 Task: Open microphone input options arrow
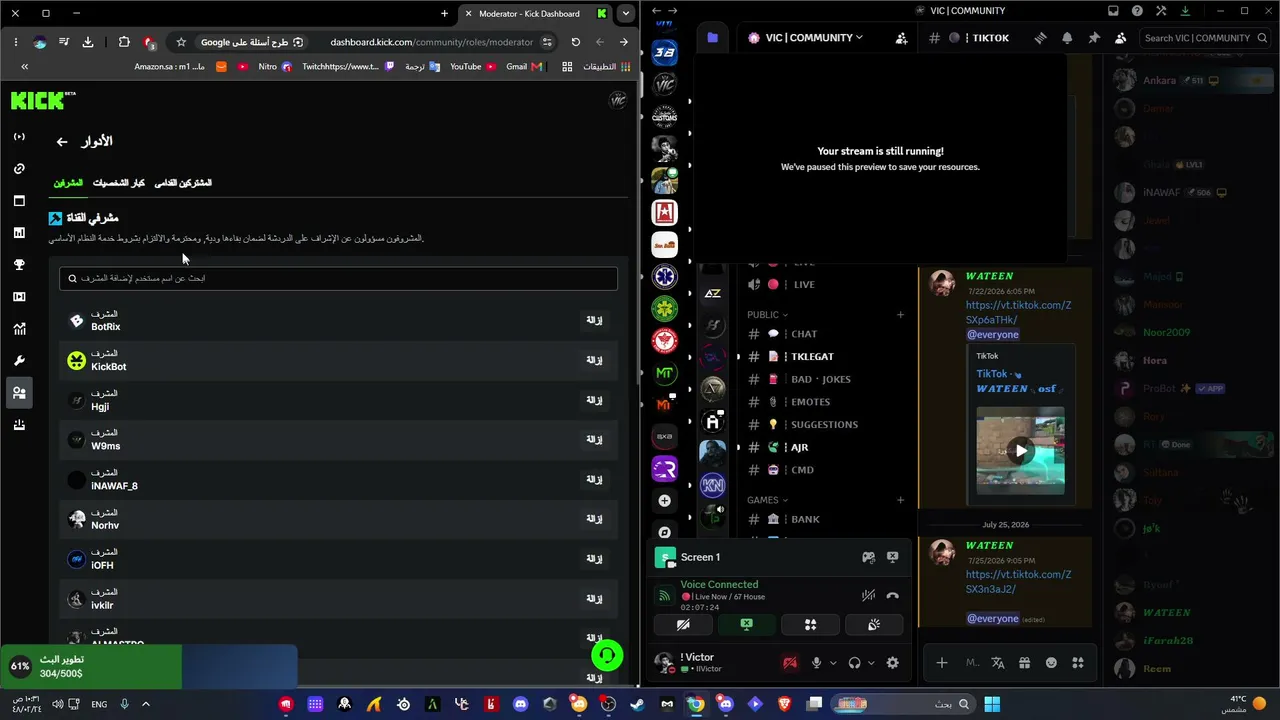point(832,663)
